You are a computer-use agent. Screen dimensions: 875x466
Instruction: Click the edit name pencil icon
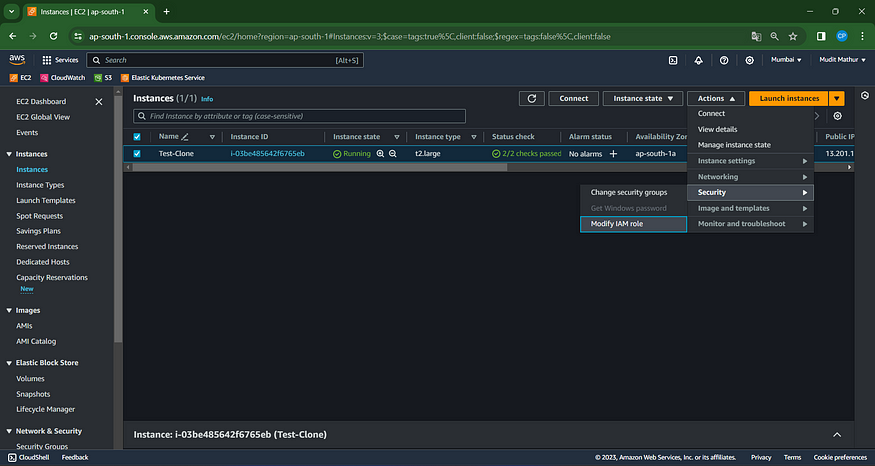tap(185, 137)
